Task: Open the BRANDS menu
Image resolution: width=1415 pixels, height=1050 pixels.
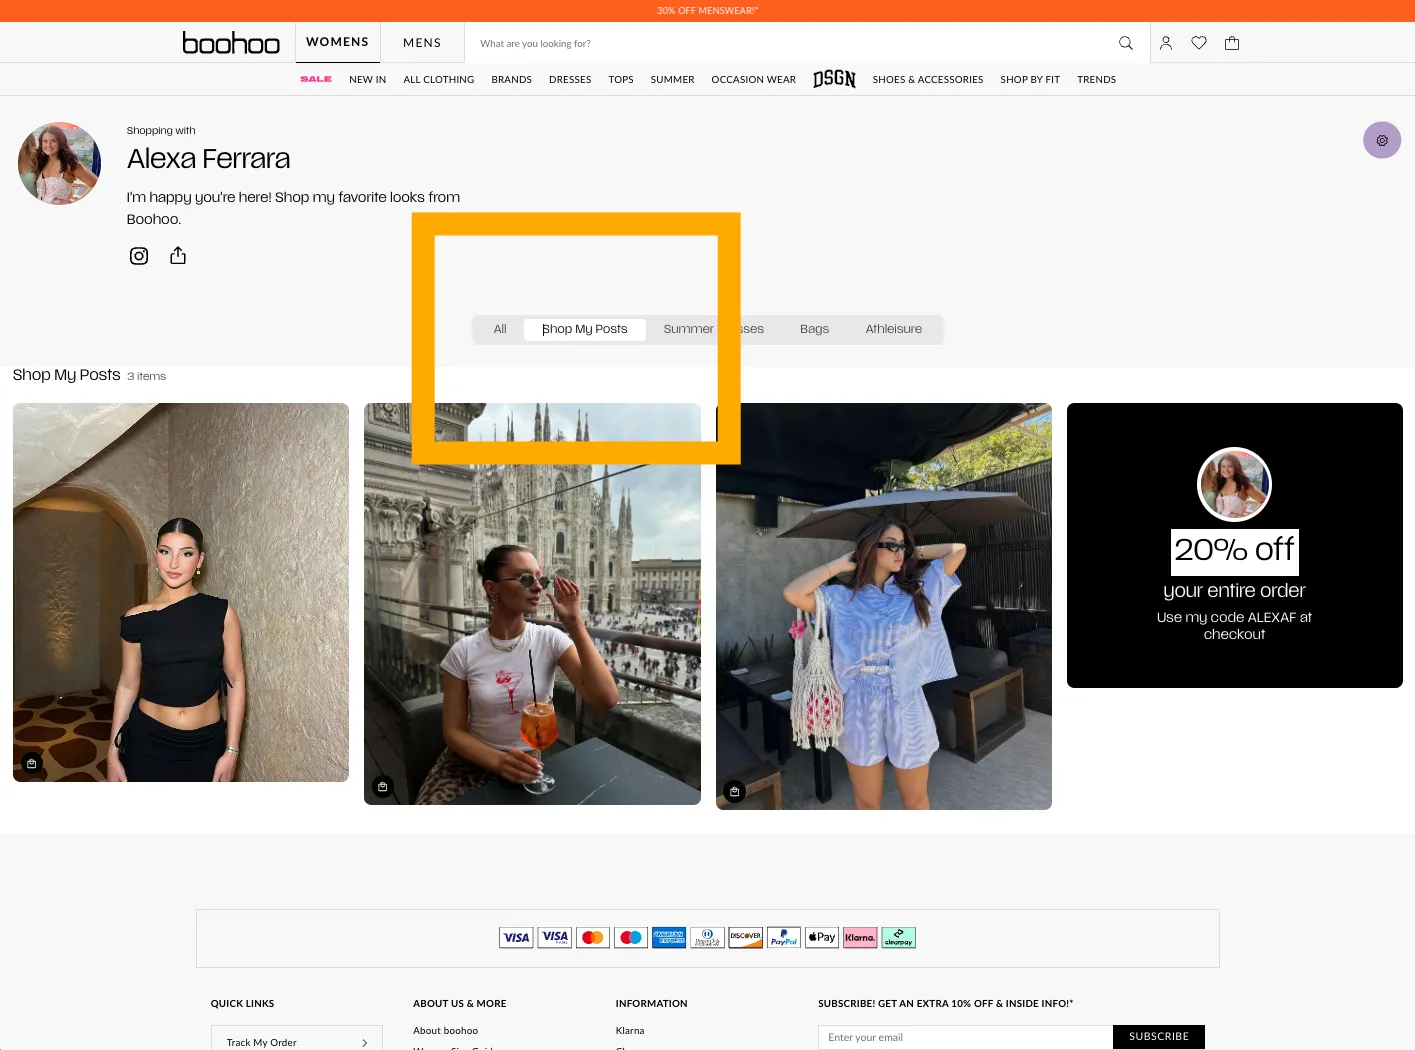Action: click(x=511, y=79)
